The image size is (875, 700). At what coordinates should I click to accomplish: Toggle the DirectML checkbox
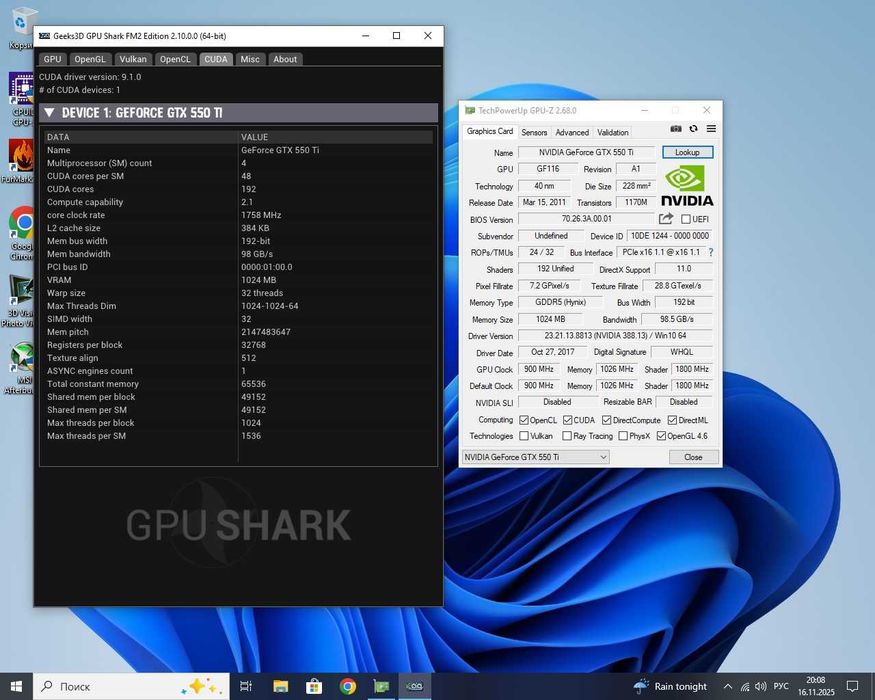[x=672, y=420]
